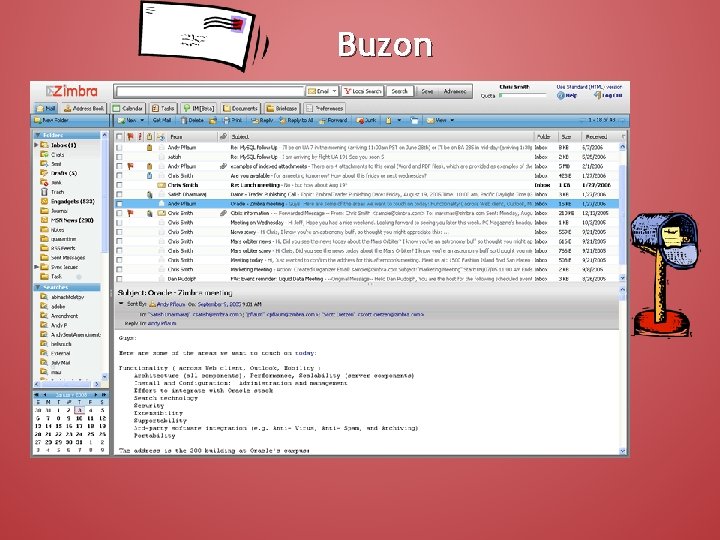Viewport: 720px width, 540px height.
Task: Open the View dropdown menu
Action: [x=440, y=120]
